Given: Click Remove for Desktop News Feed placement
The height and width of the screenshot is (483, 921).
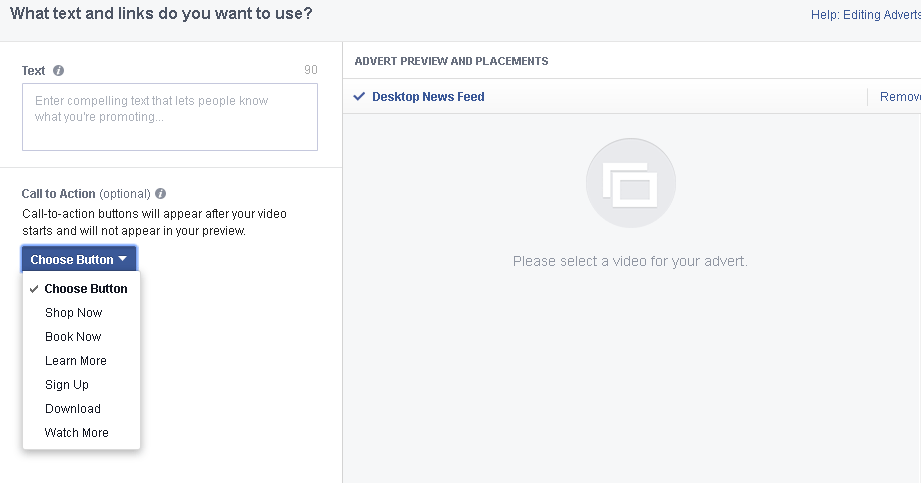Looking at the screenshot, I should (900, 97).
